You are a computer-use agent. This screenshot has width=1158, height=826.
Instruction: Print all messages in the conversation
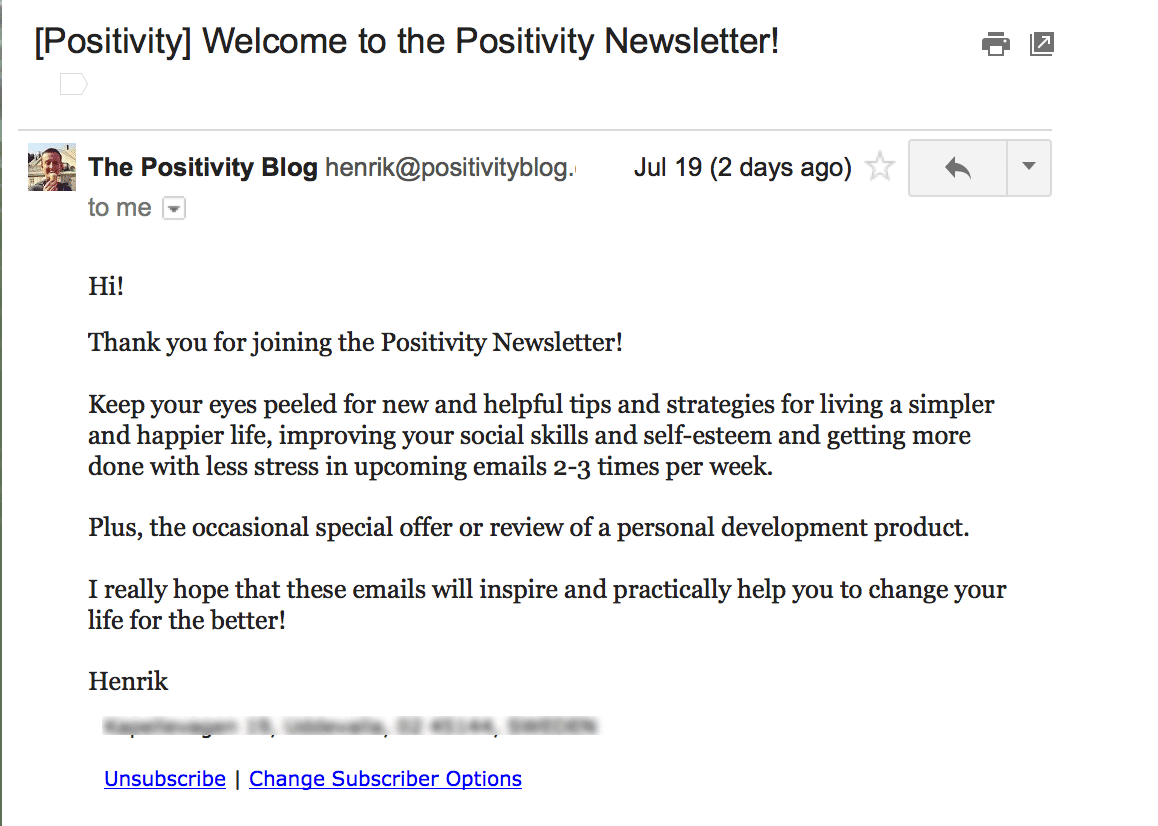pyautogui.click(x=995, y=44)
